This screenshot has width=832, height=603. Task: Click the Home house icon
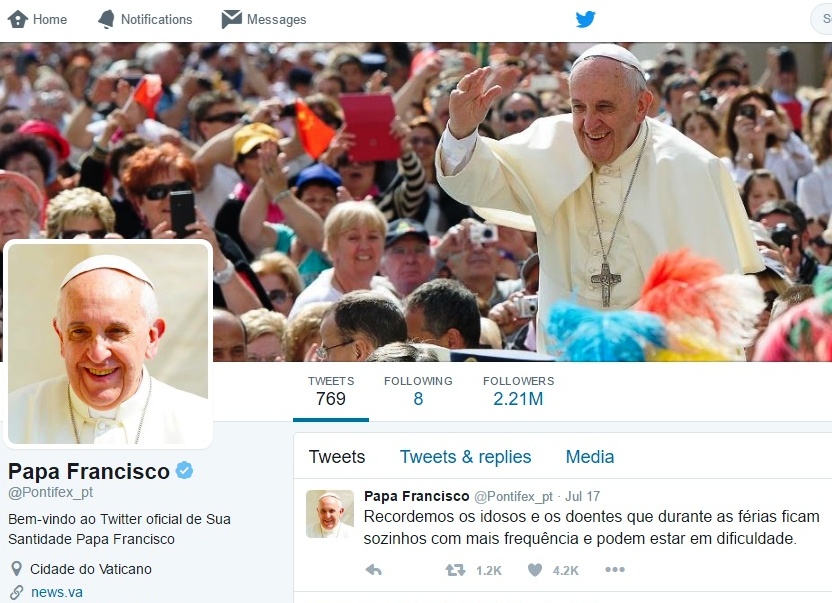click(x=18, y=19)
